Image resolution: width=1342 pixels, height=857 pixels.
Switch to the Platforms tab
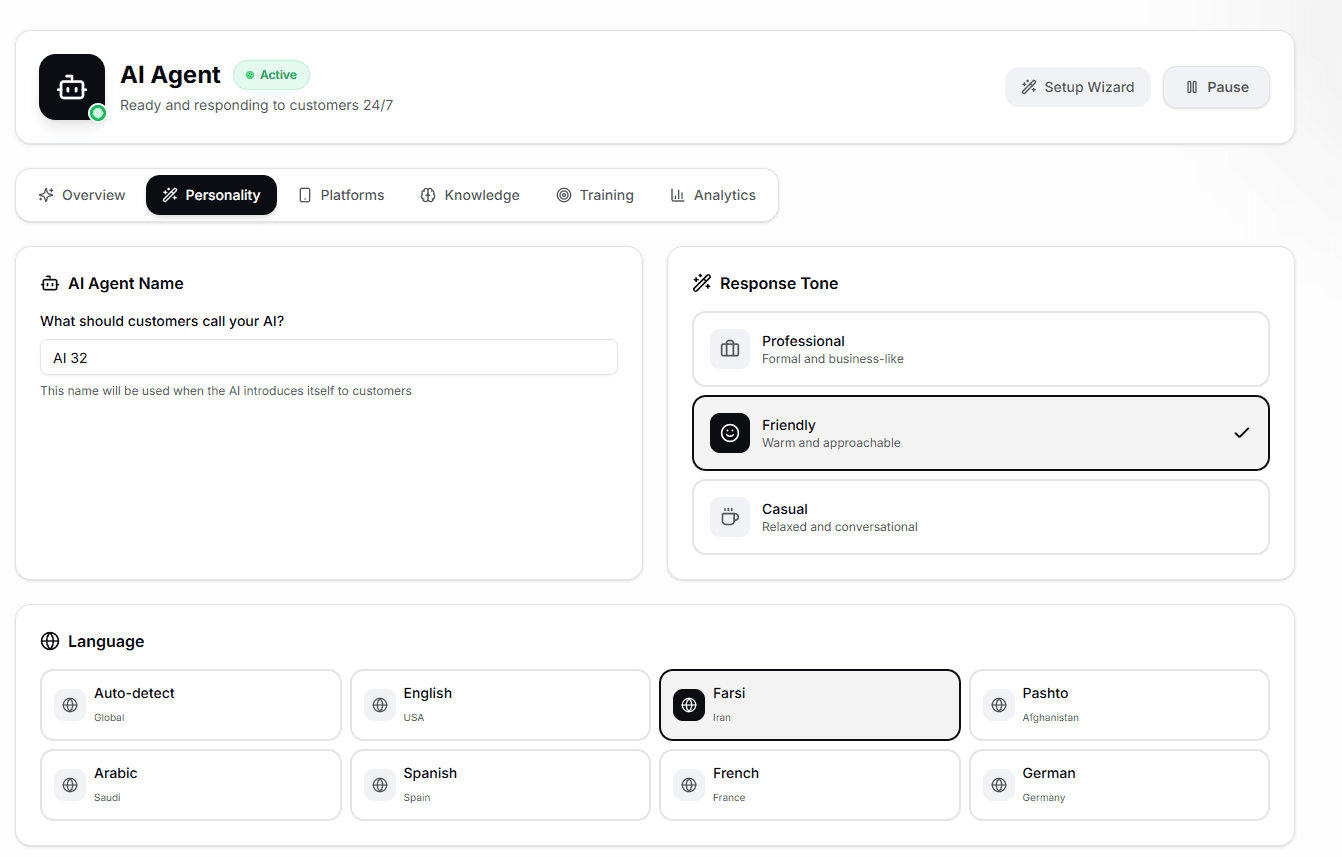[x=341, y=194]
